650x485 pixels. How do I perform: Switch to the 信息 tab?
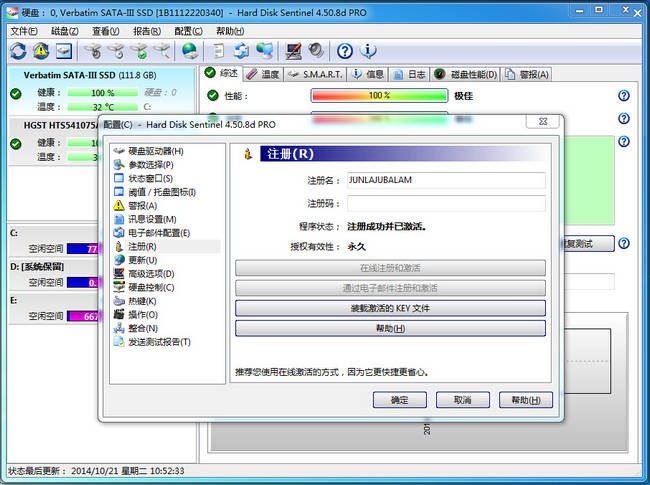pos(368,74)
